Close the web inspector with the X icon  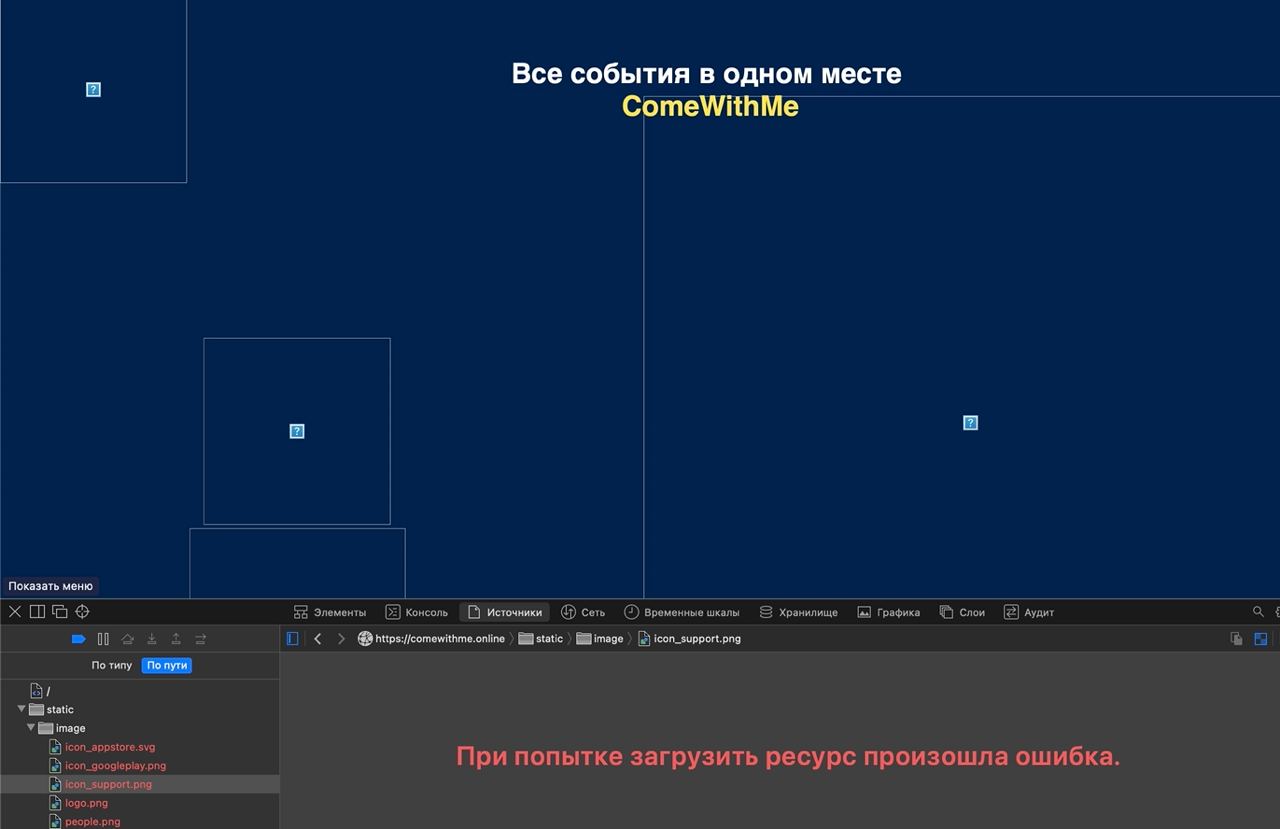point(14,612)
